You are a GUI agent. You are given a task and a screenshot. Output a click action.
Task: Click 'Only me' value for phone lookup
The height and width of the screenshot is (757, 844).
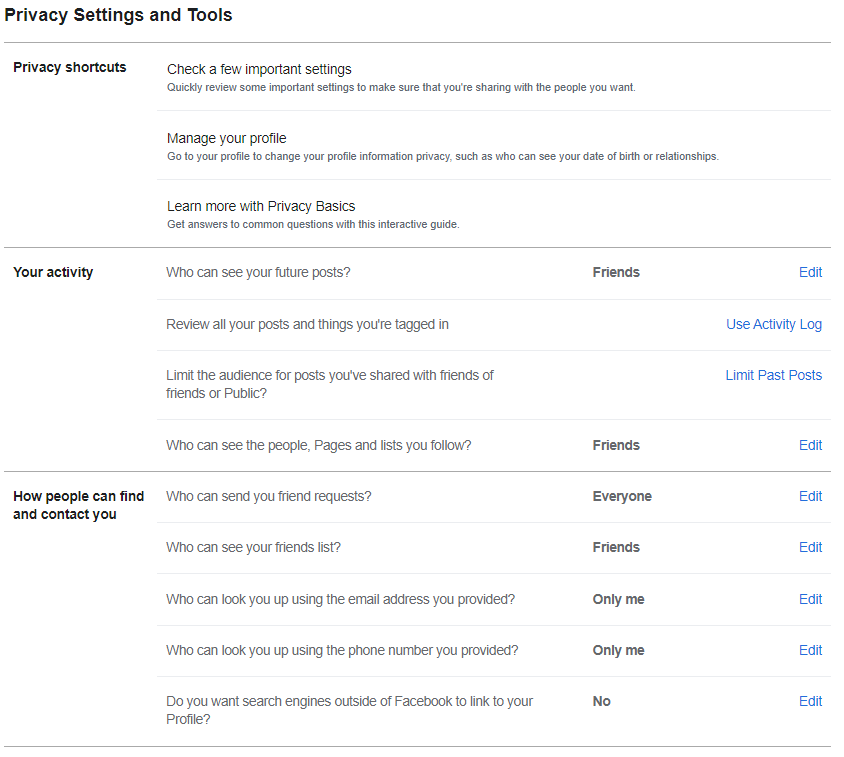pyautogui.click(x=618, y=650)
